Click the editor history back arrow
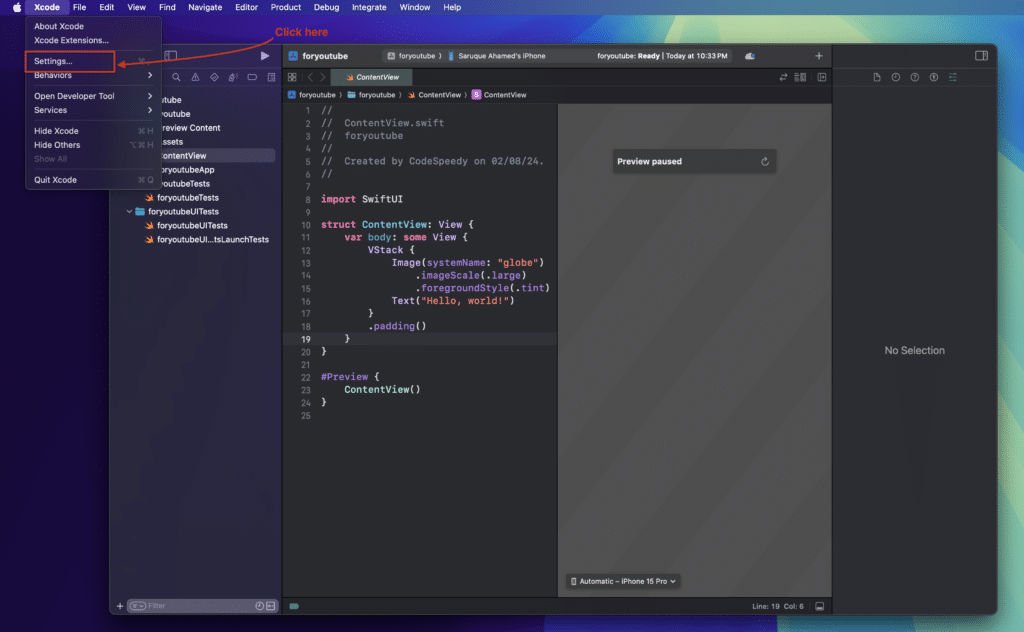This screenshot has height=632, width=1024. pos(309,77)
